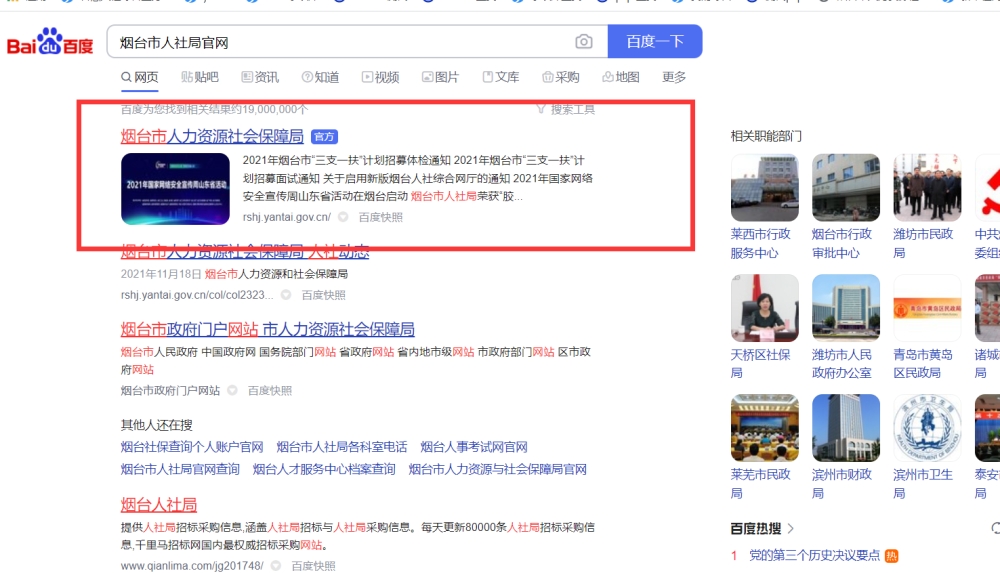
Task: Click 热 badge on first hot search
Action: pos(892,556)
